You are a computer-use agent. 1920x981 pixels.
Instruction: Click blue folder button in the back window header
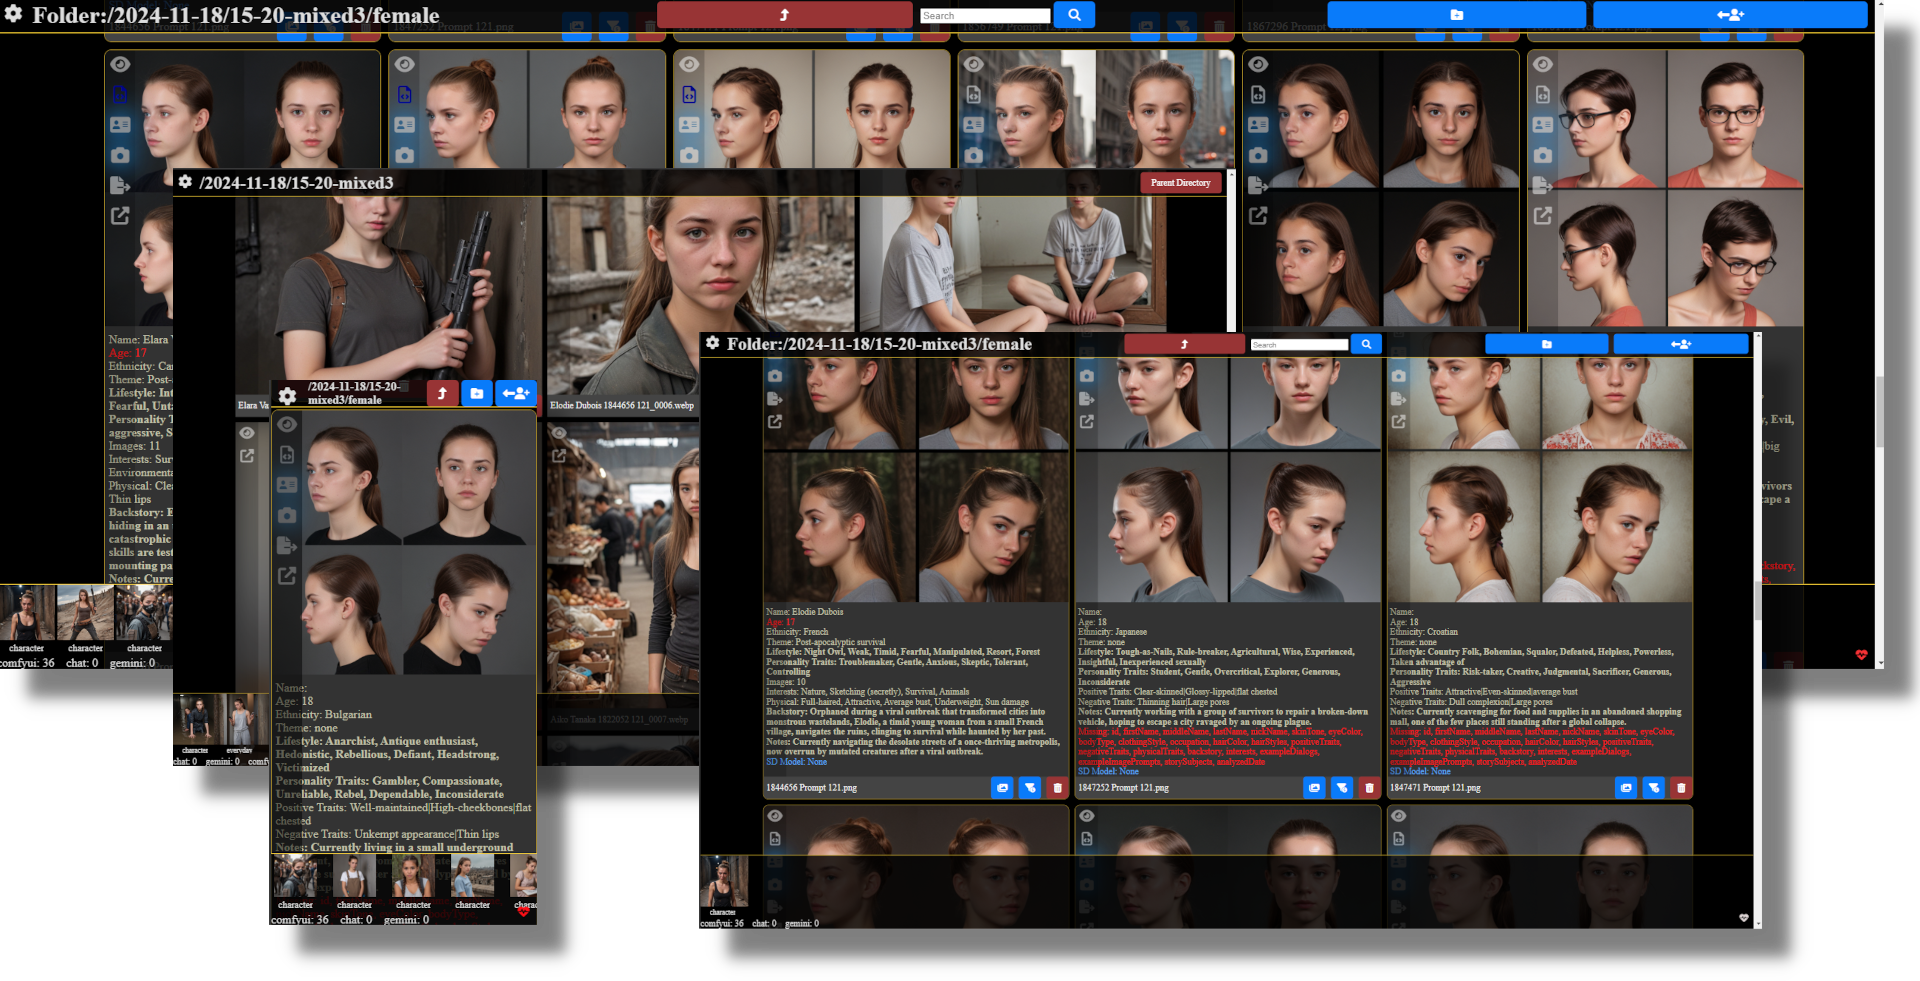click(x=1456, y=14)
